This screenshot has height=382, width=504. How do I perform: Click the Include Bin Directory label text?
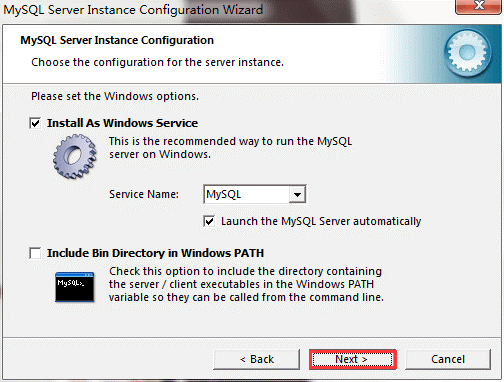(155, 253)
